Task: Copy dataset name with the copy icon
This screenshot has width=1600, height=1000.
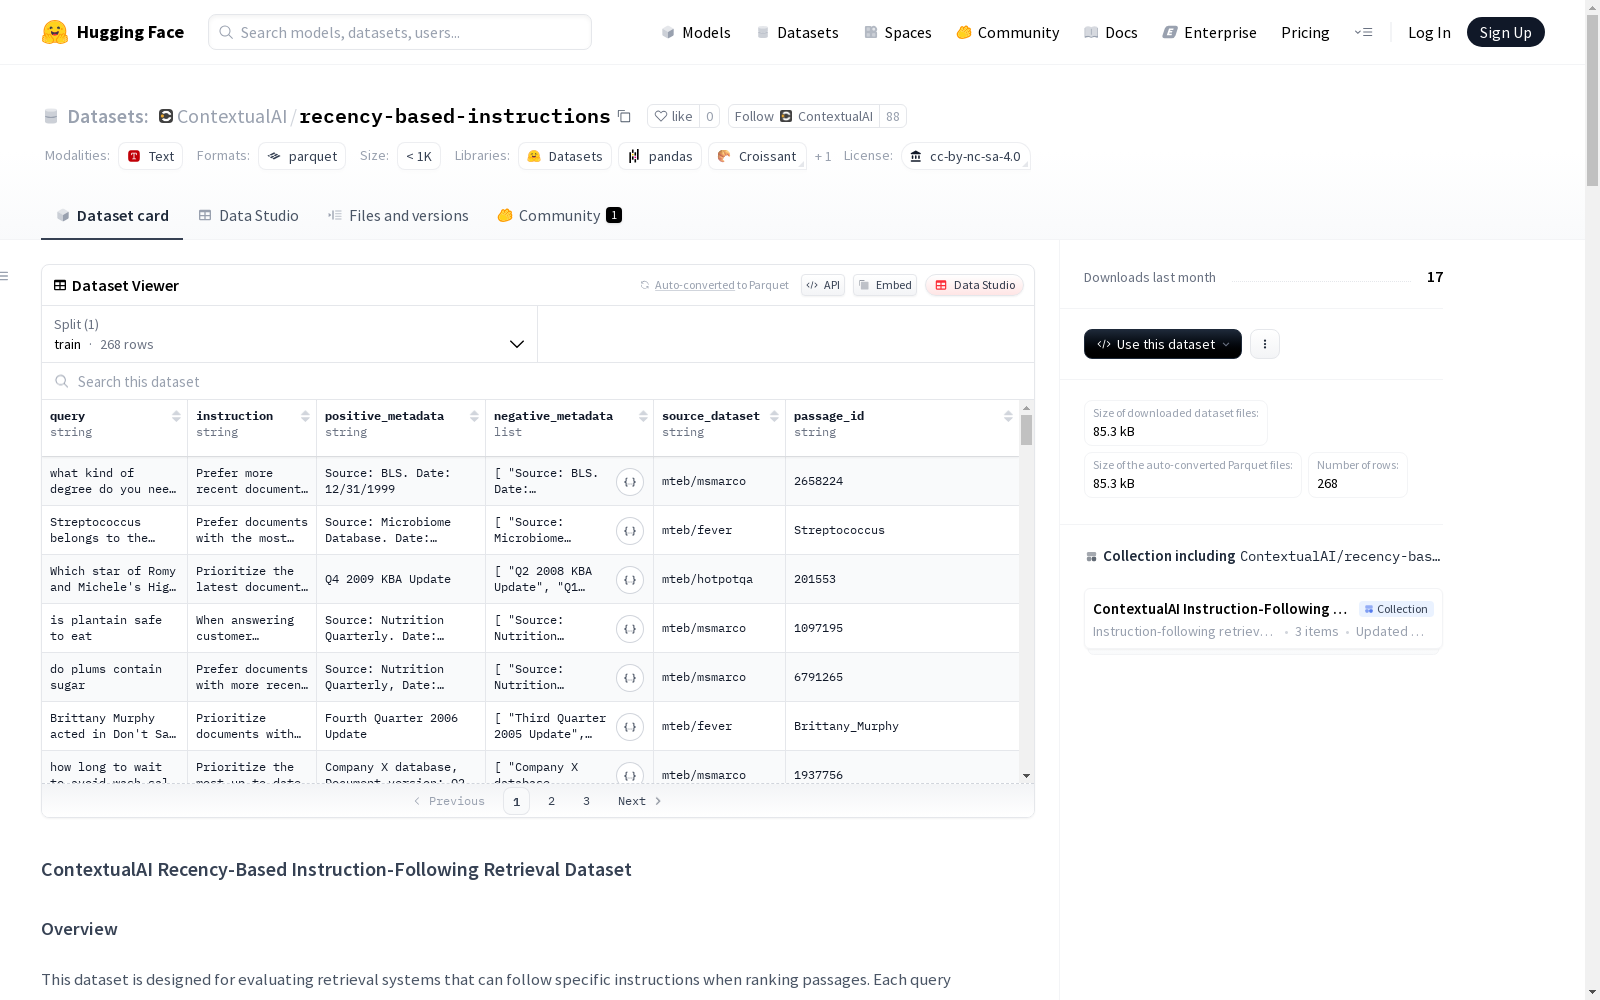Action: [x=624, y=116]
